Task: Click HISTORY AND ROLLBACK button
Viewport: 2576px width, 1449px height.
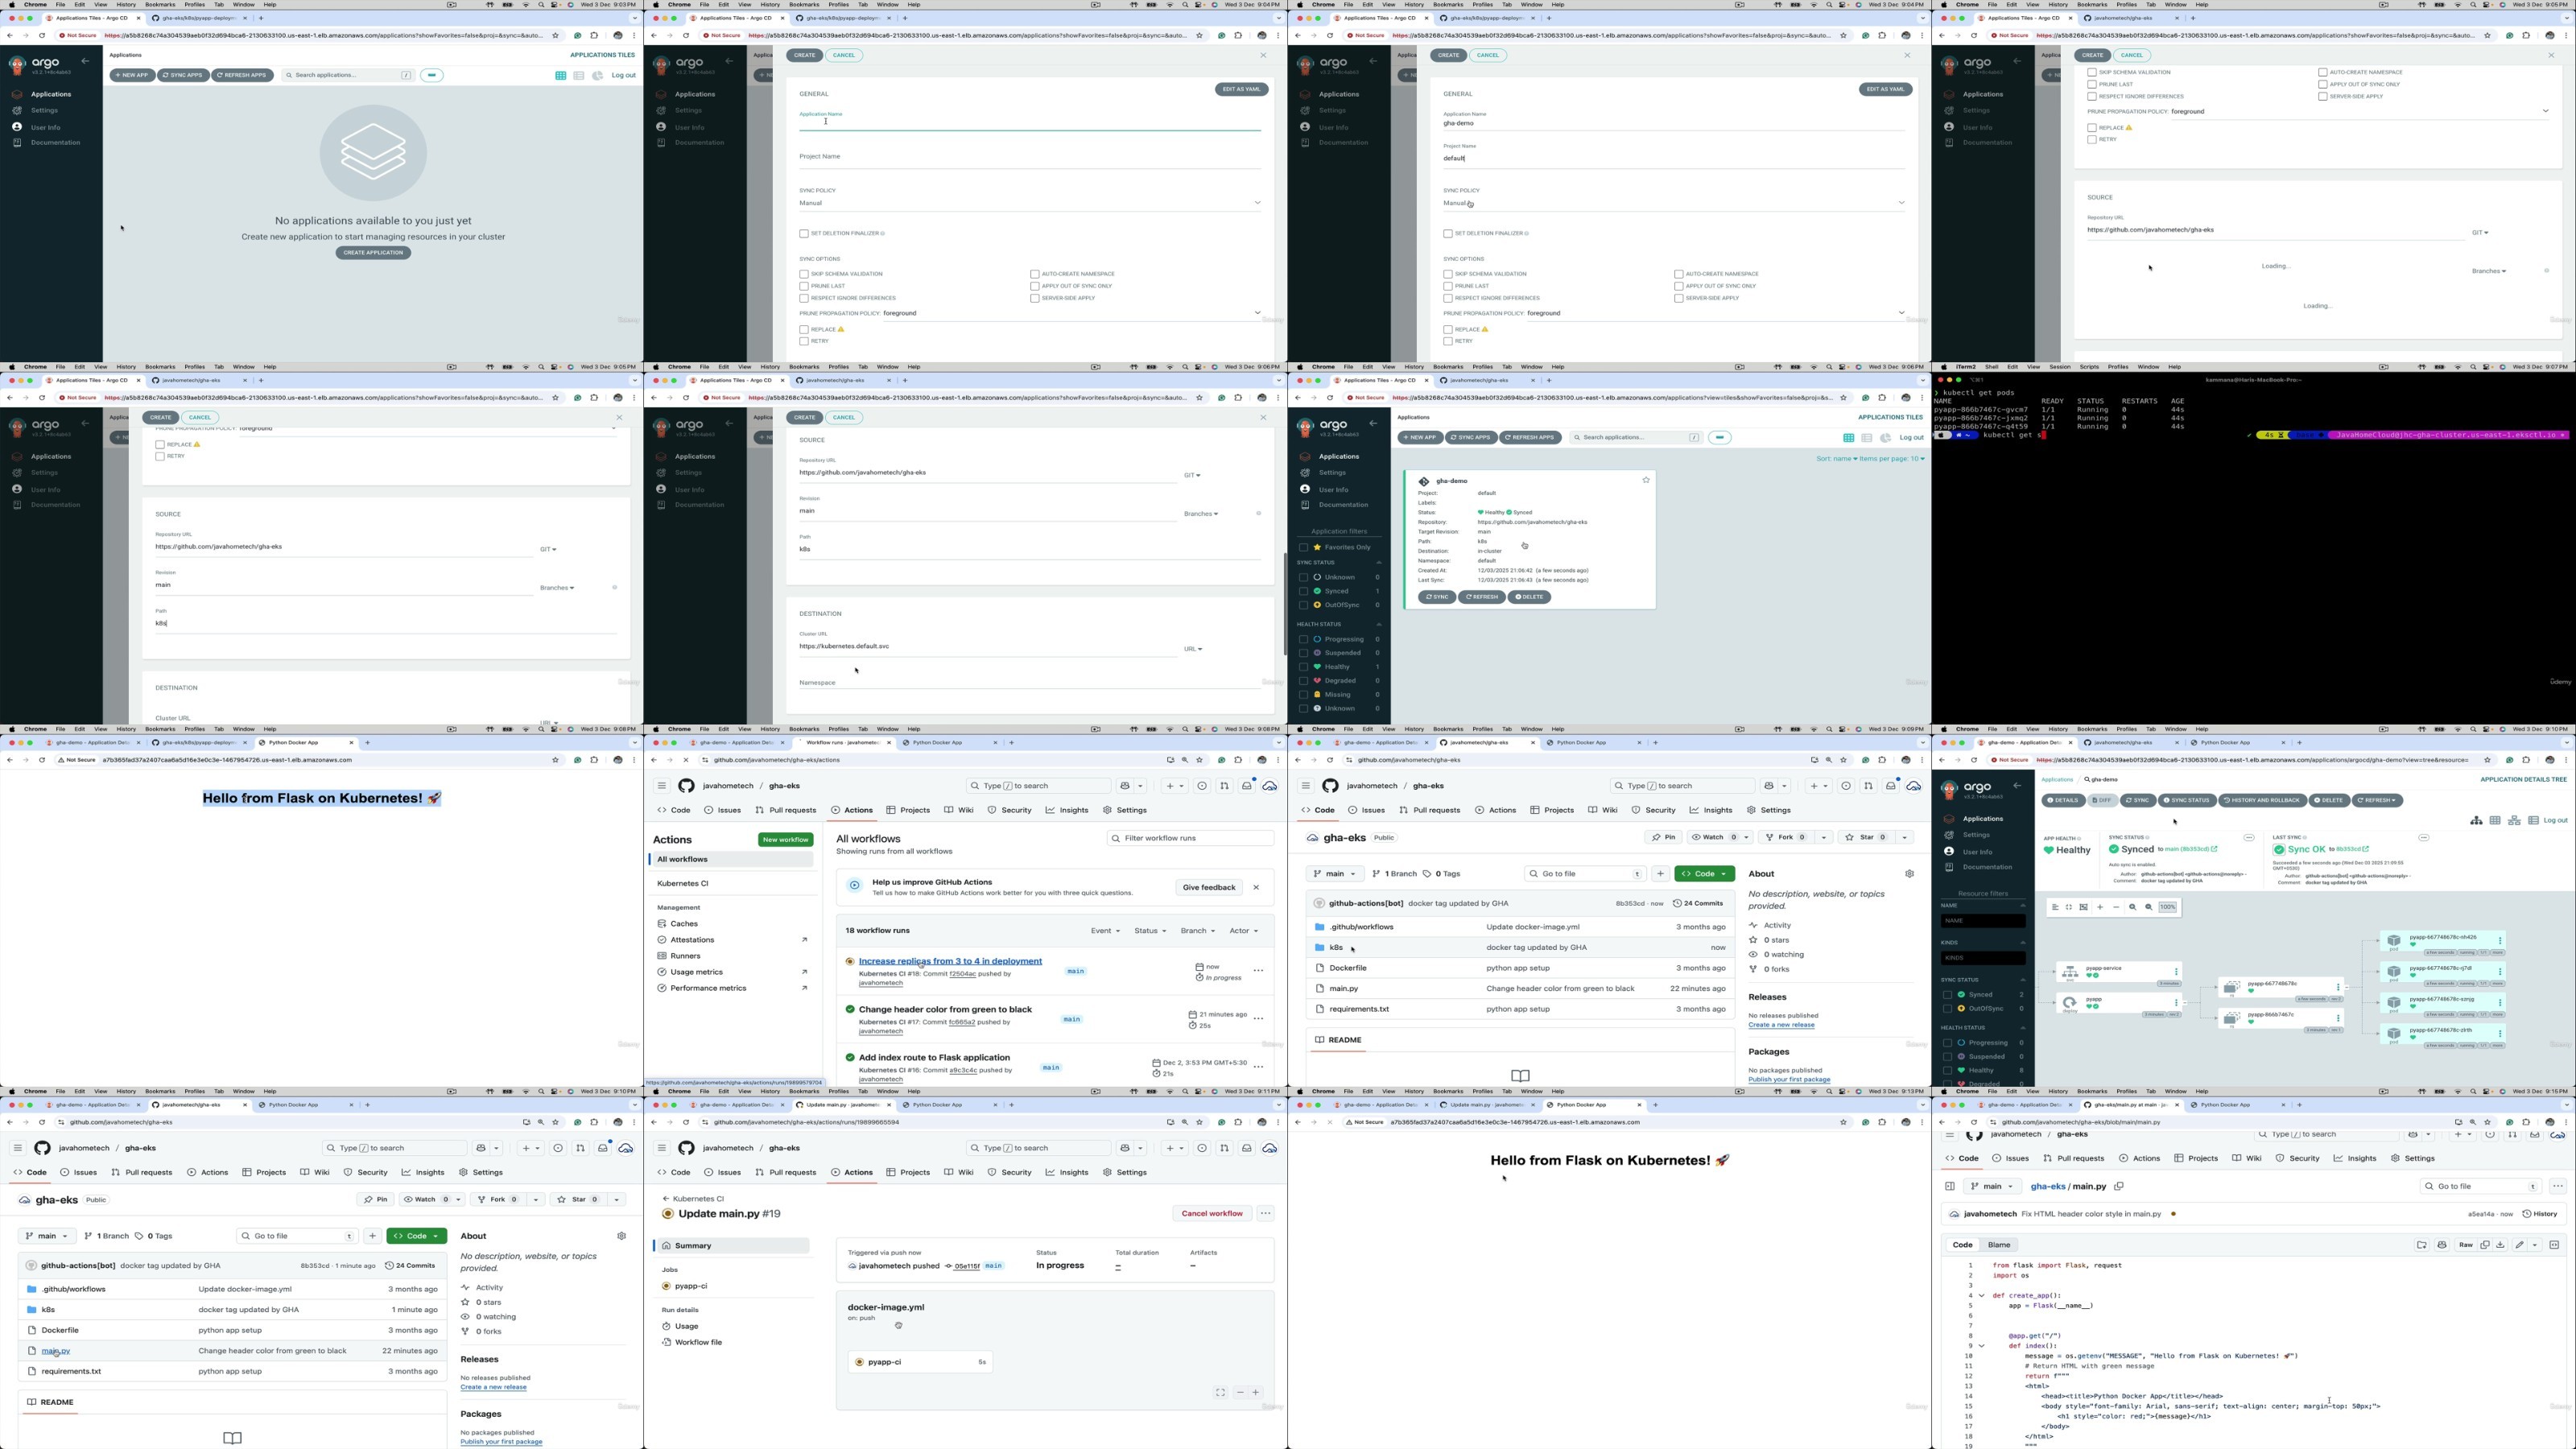Action: [2261, 801]
